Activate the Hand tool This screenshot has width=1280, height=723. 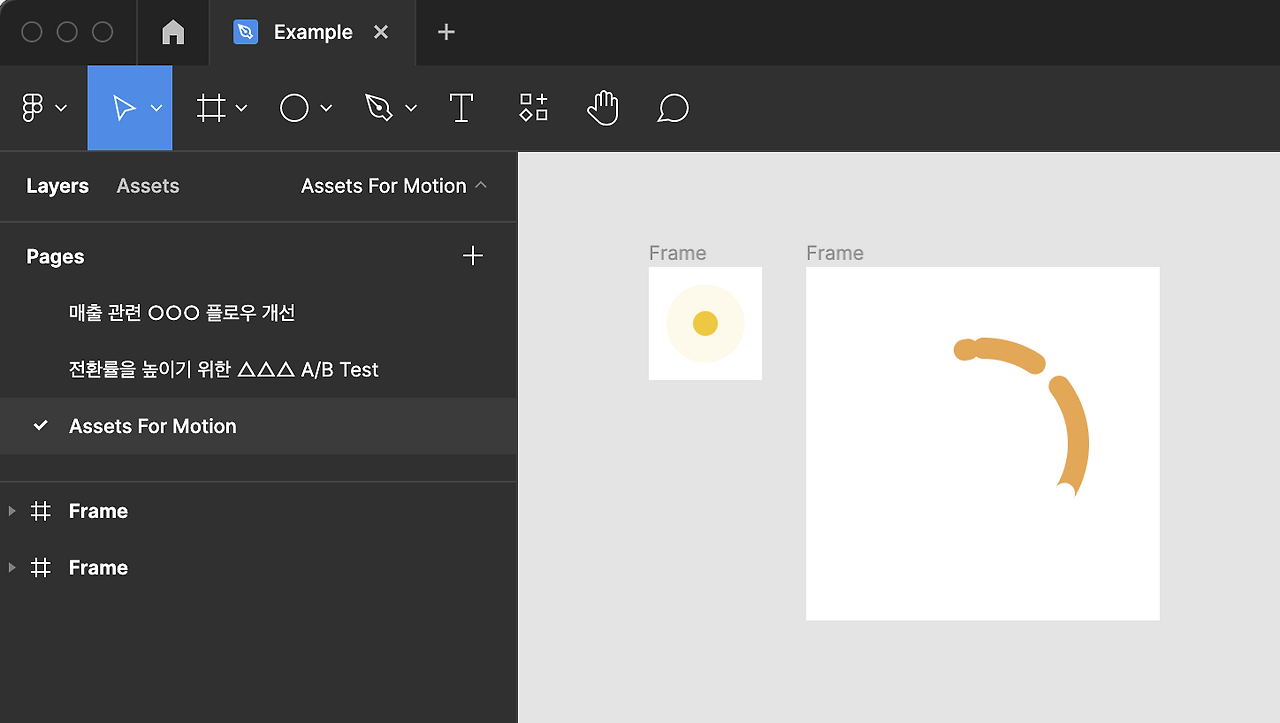[x=603, y=108]
